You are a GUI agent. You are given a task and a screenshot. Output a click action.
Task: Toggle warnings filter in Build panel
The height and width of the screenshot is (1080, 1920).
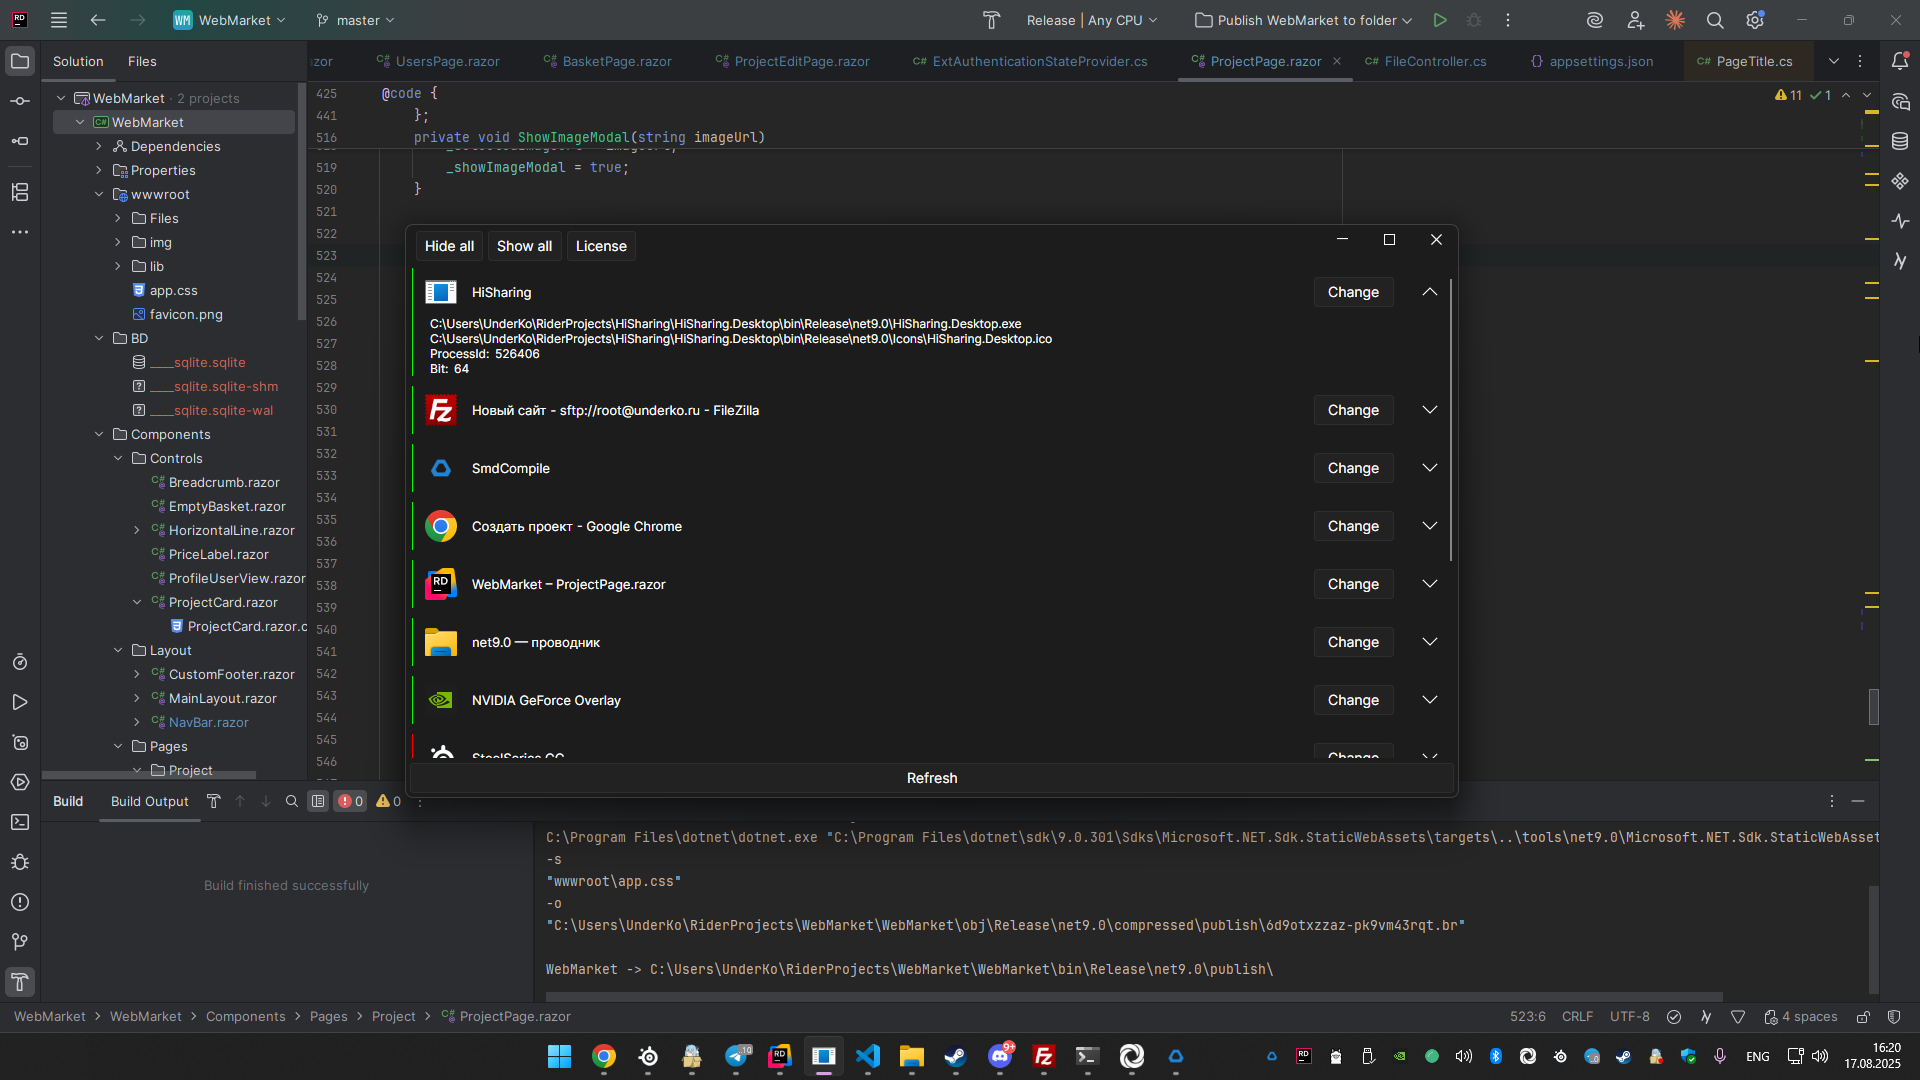coord(388,801)
